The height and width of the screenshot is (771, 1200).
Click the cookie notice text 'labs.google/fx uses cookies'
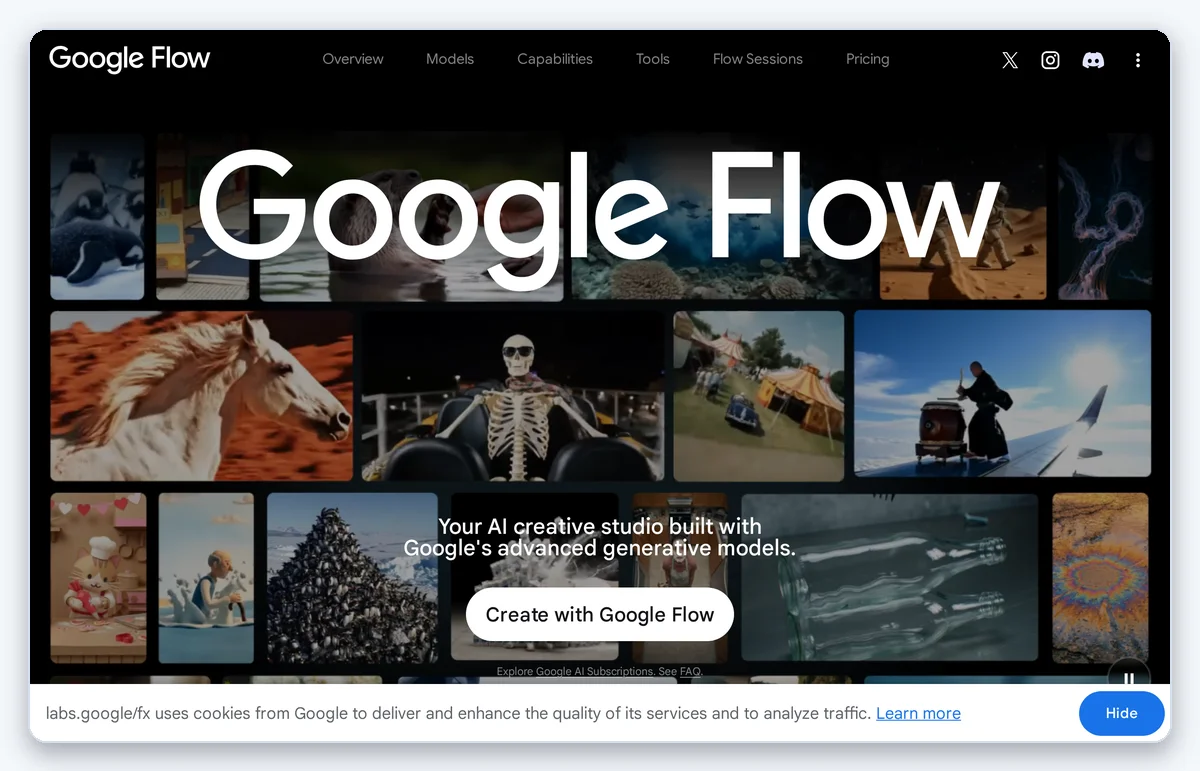458,713
